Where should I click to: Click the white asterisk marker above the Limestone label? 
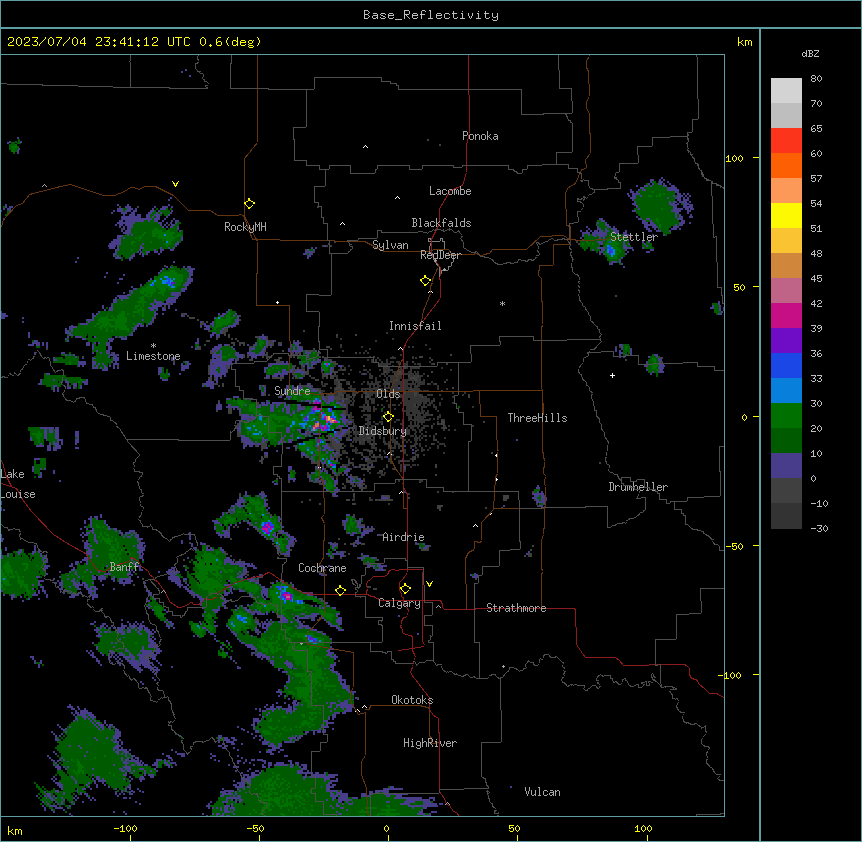[x=153, y=346]
